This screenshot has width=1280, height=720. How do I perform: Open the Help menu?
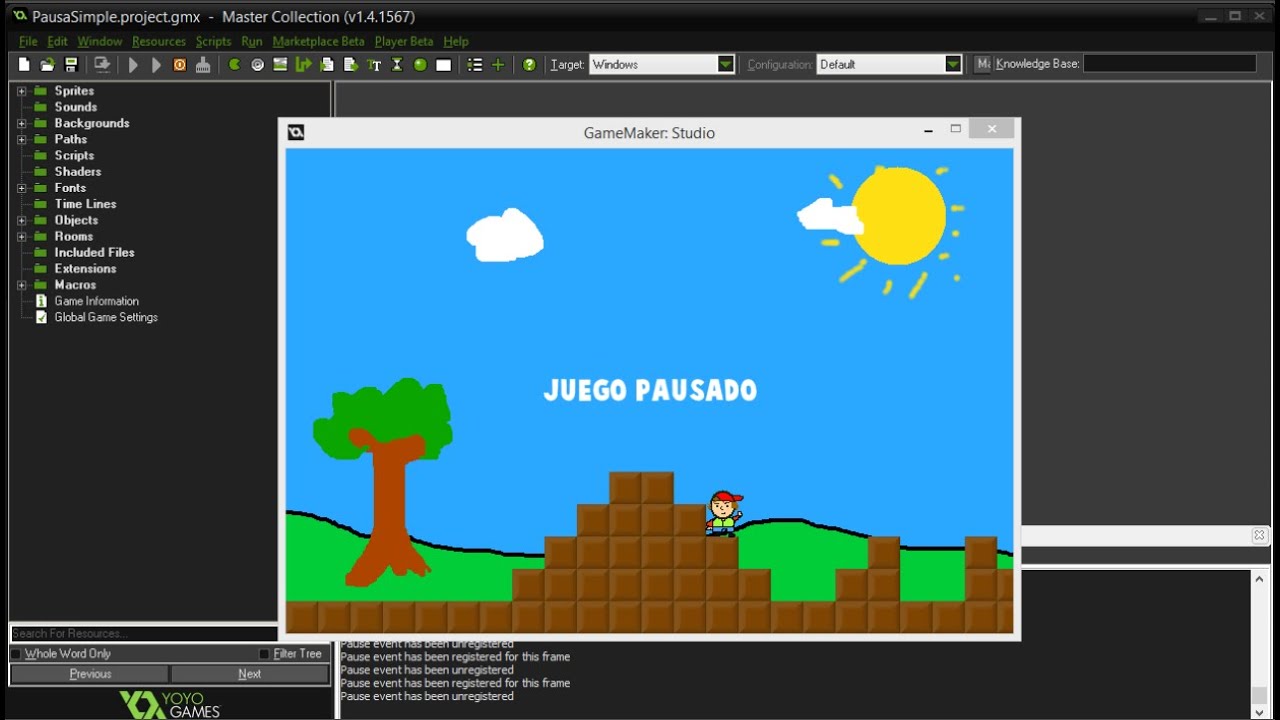456,41
